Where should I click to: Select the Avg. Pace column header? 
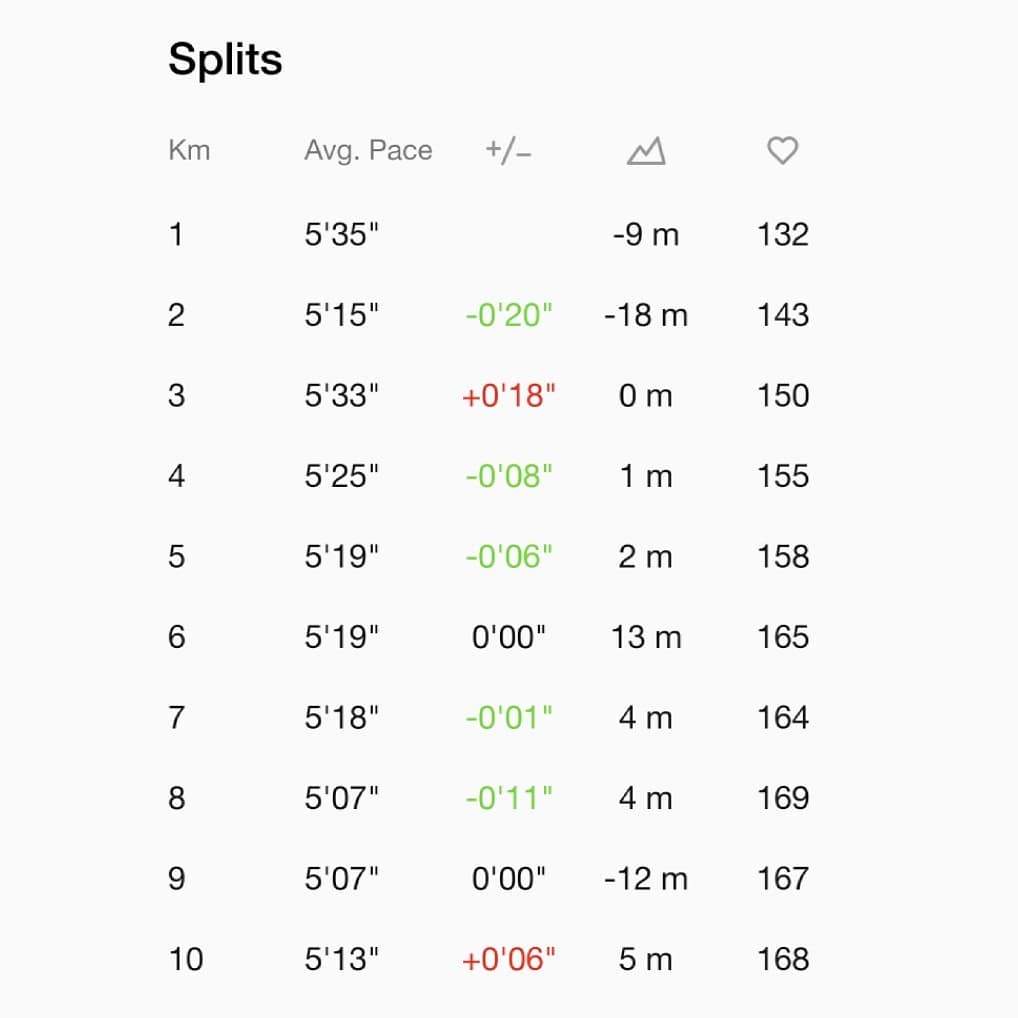click(x=368, y=151)
